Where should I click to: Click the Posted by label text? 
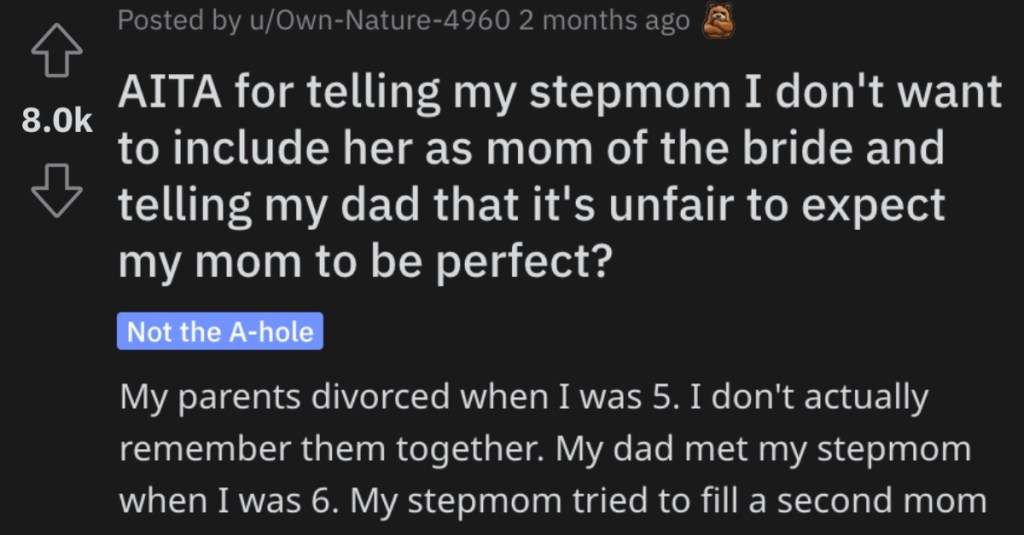click(178, 20)
